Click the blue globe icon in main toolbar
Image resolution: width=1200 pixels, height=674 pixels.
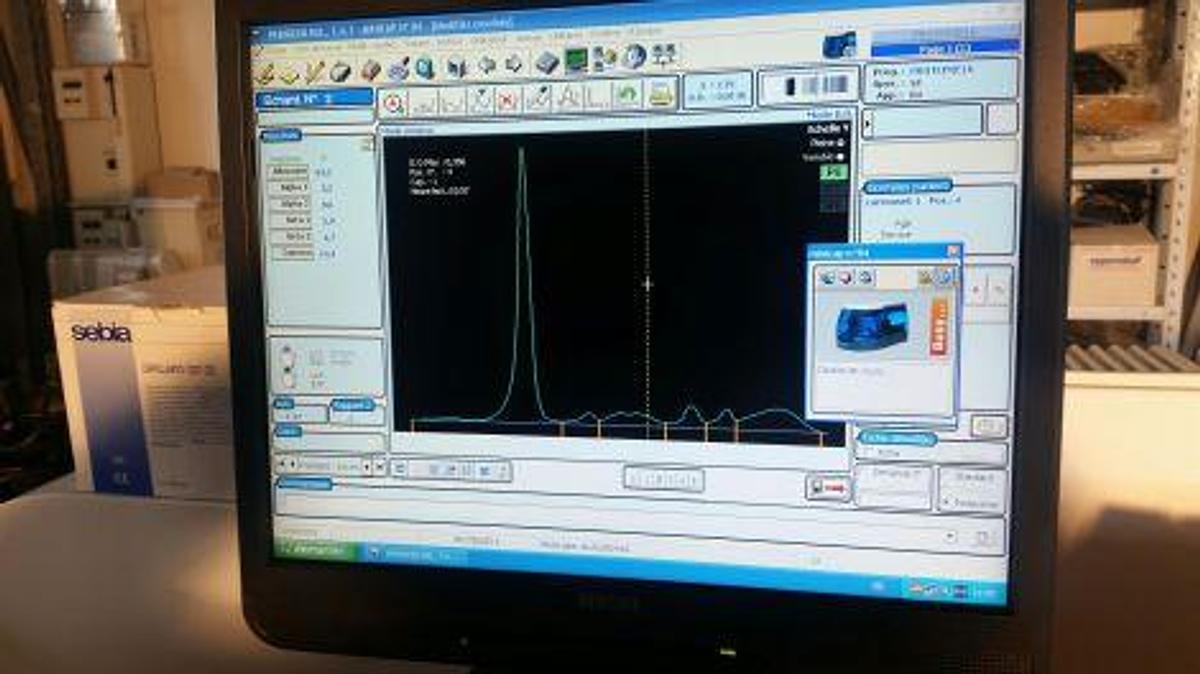point(634,57)
